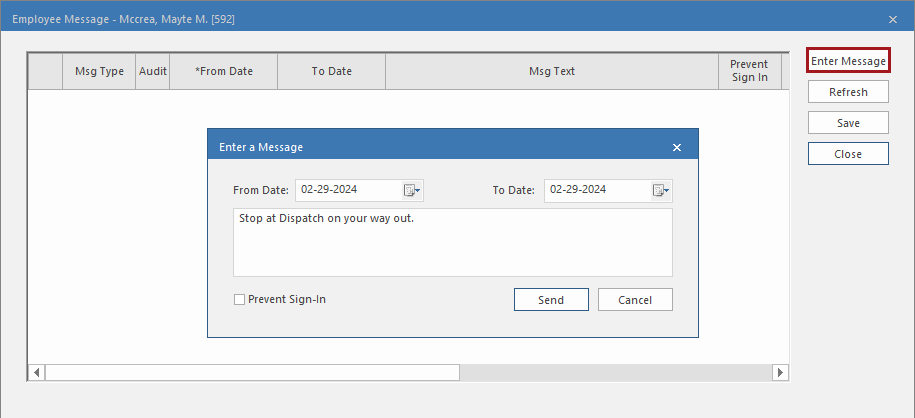Close the Enter a Message dialog with X

[677, 147]
